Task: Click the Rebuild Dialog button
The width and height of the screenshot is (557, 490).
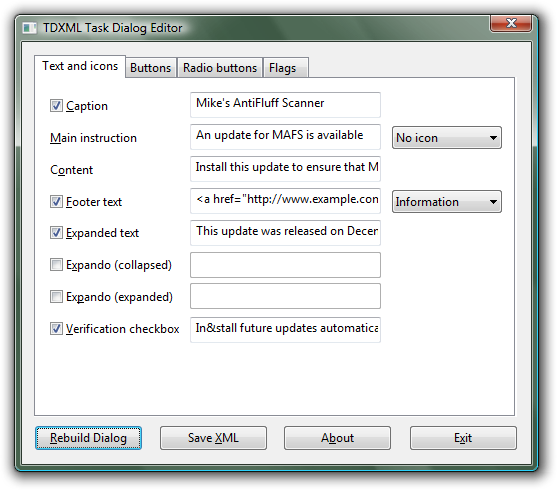Action: 88,438
